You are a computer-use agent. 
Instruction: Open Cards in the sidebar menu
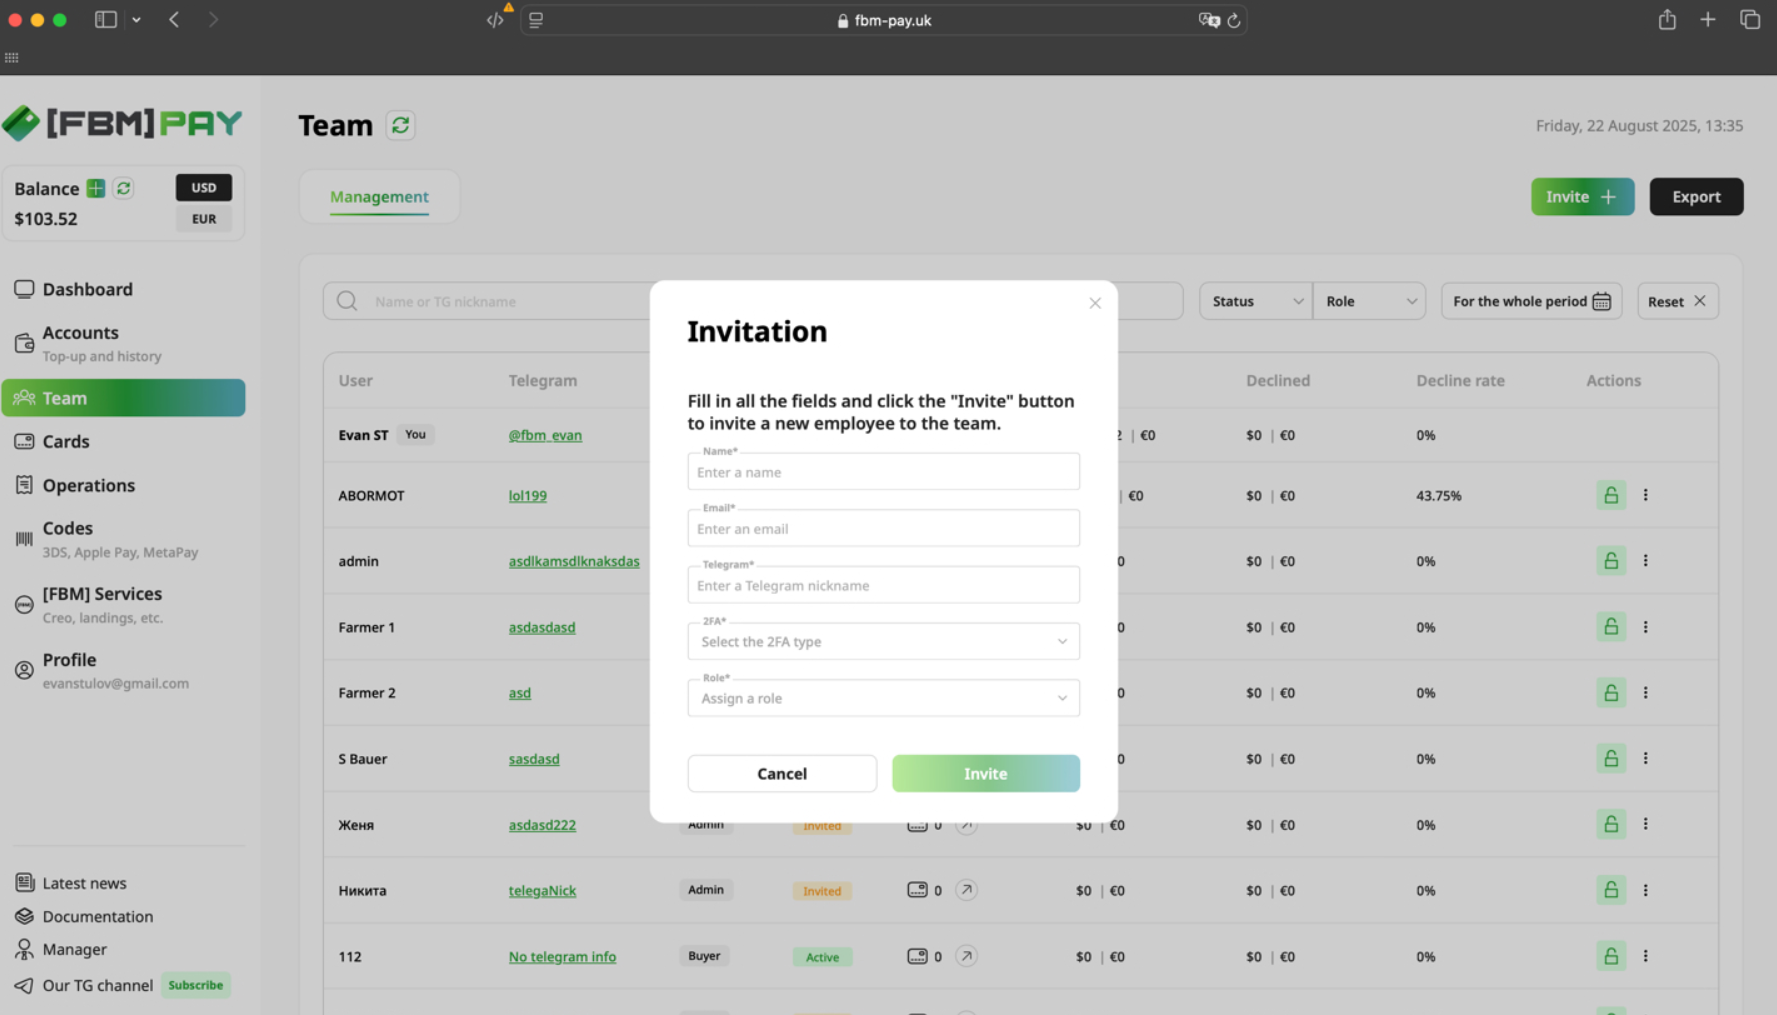tap(66, 441)
